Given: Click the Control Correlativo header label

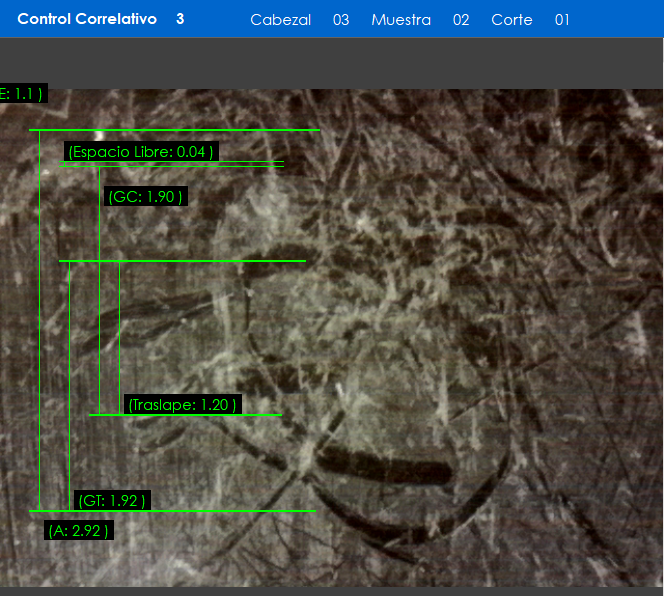Looking at the screenshot, I should (87, 19).
